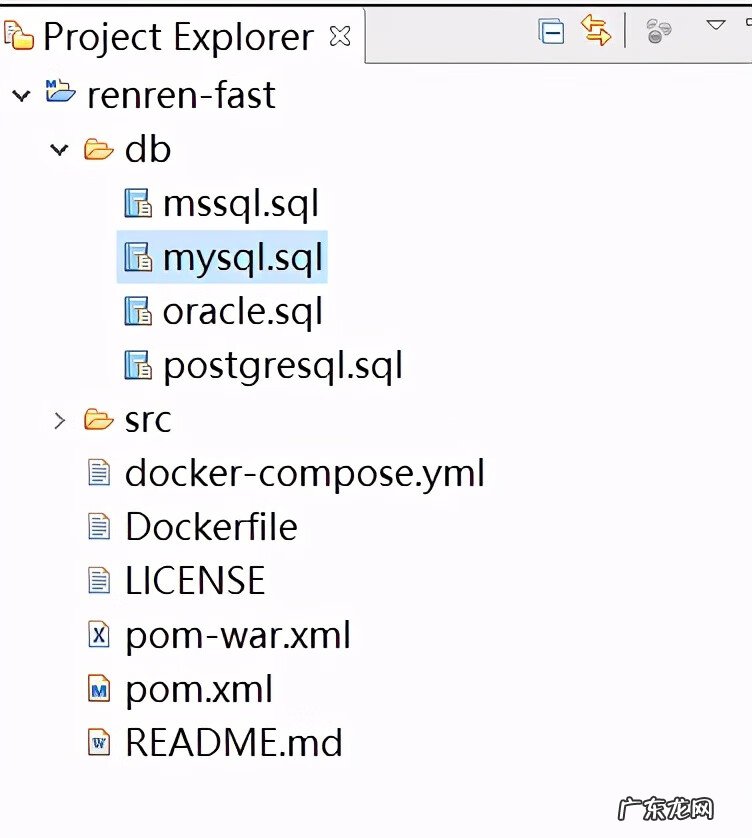Click the Collapse All toolbar icon
752x838 pixels.
tap(551, 32)
